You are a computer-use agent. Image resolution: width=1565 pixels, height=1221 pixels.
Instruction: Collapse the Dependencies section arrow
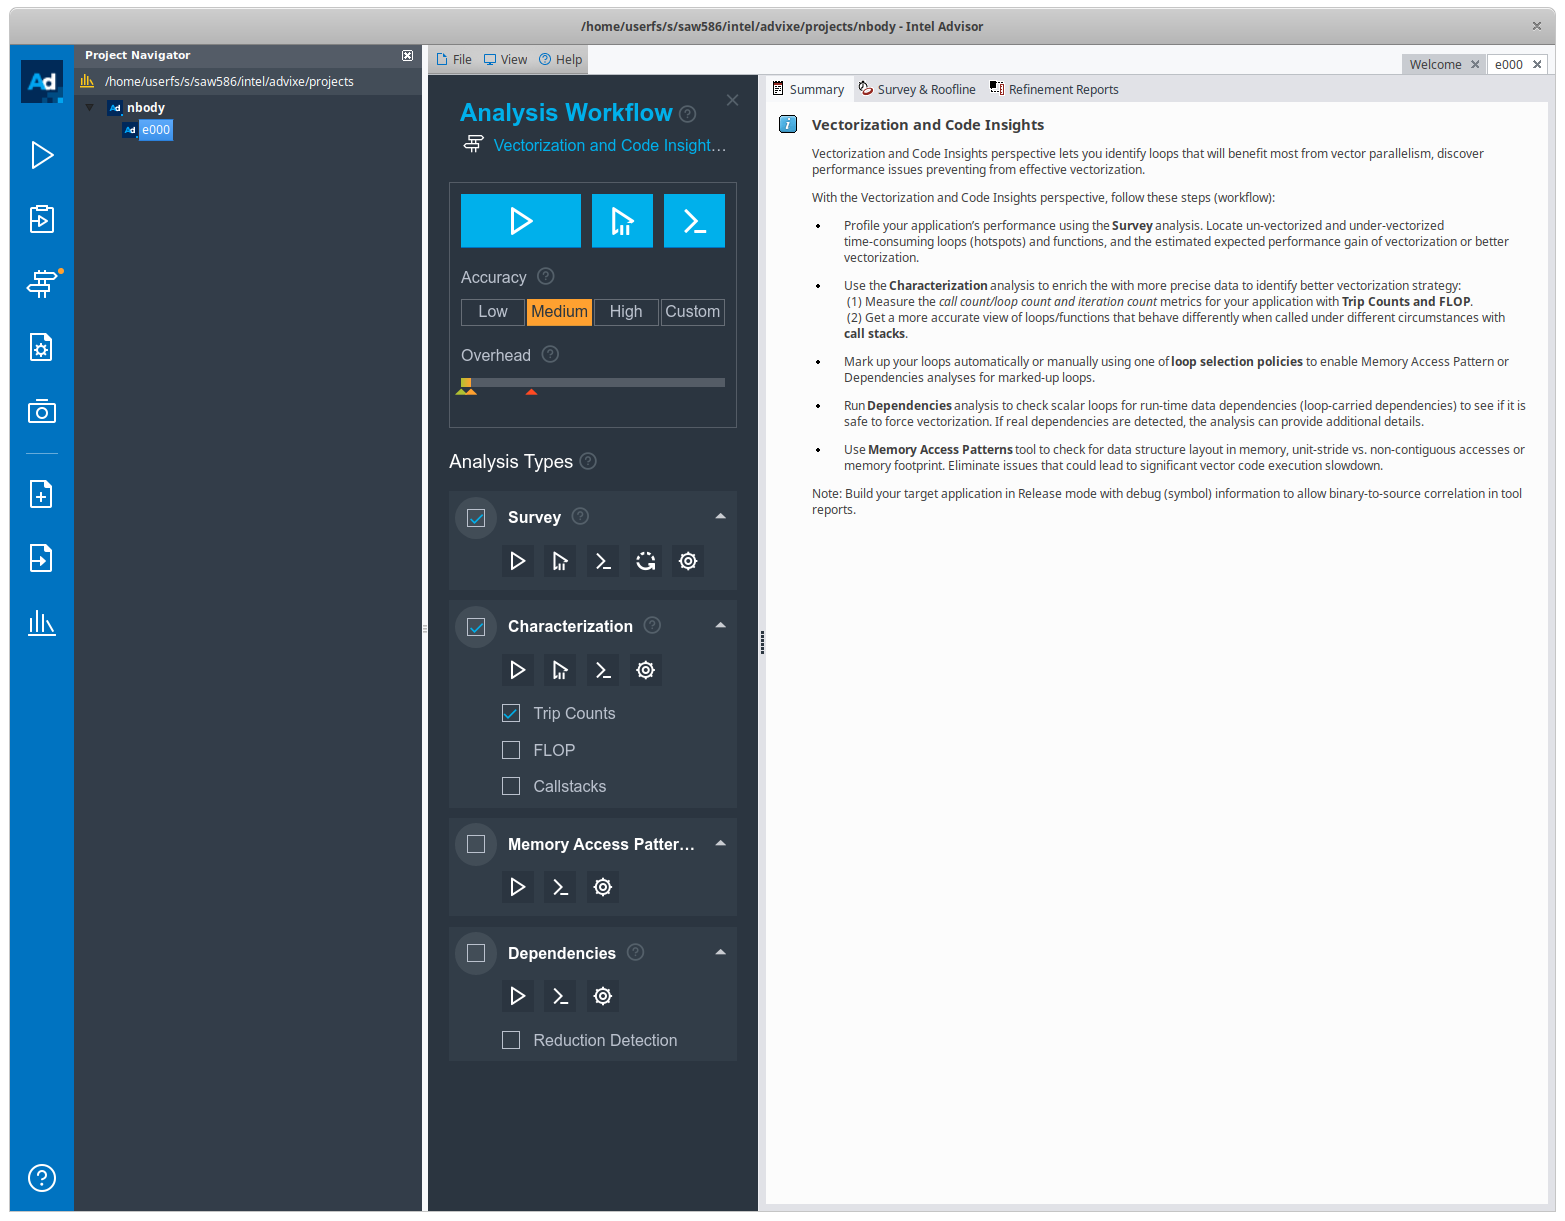[720, 952]
